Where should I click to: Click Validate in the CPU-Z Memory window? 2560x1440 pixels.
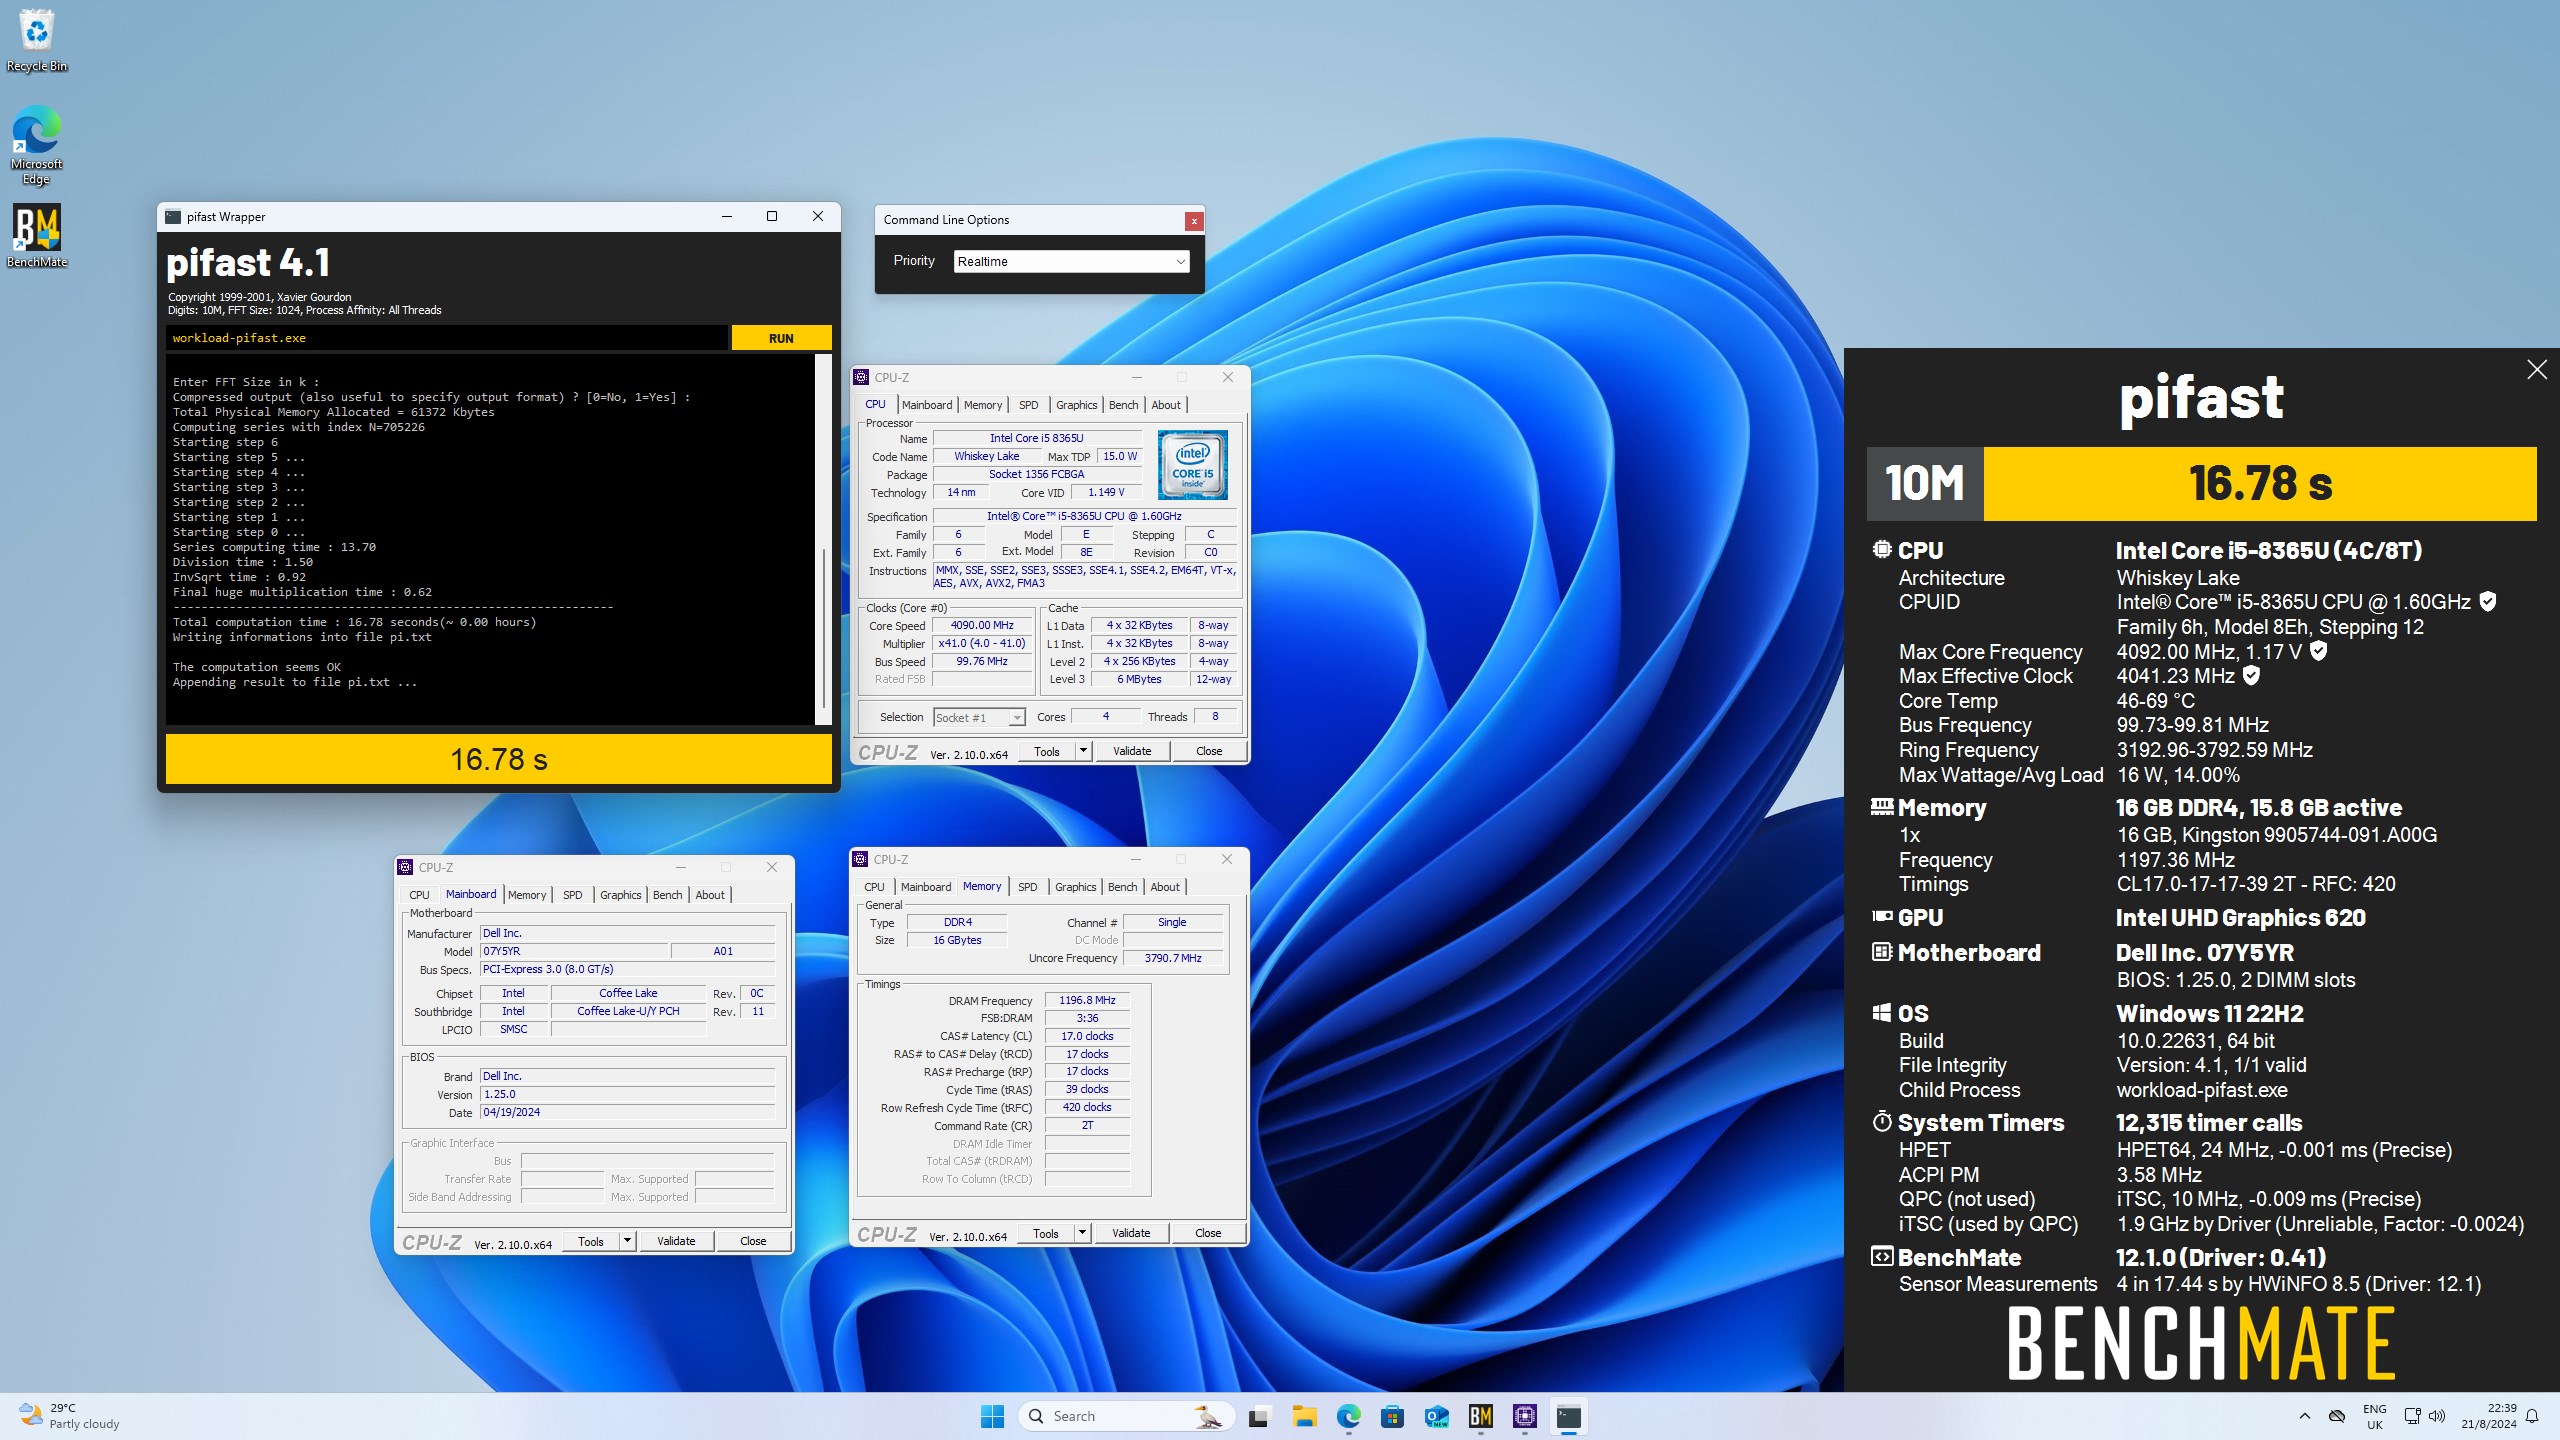click(1131, 1233)
